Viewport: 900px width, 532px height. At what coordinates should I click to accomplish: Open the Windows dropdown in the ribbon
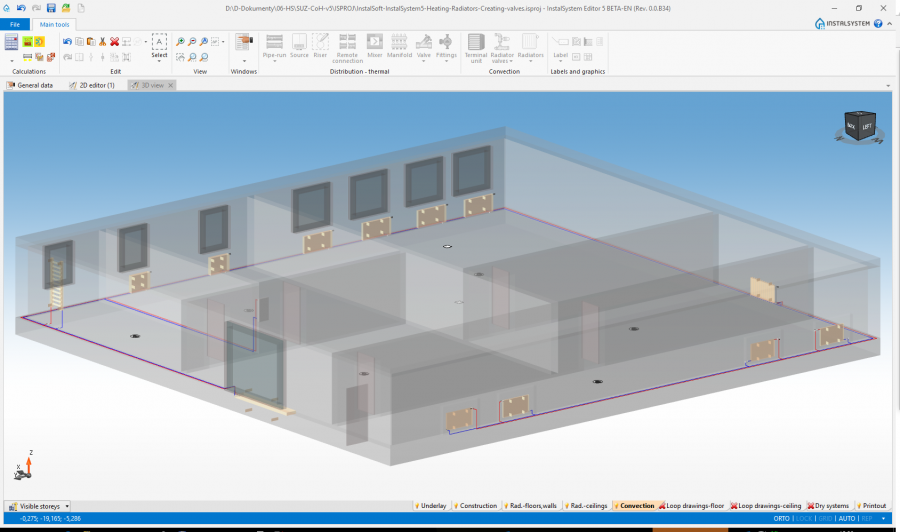(244, 47)
